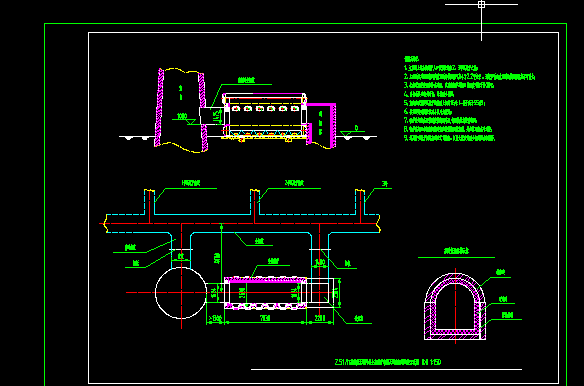Click note line 2 in the notes block

coord(470,77)
